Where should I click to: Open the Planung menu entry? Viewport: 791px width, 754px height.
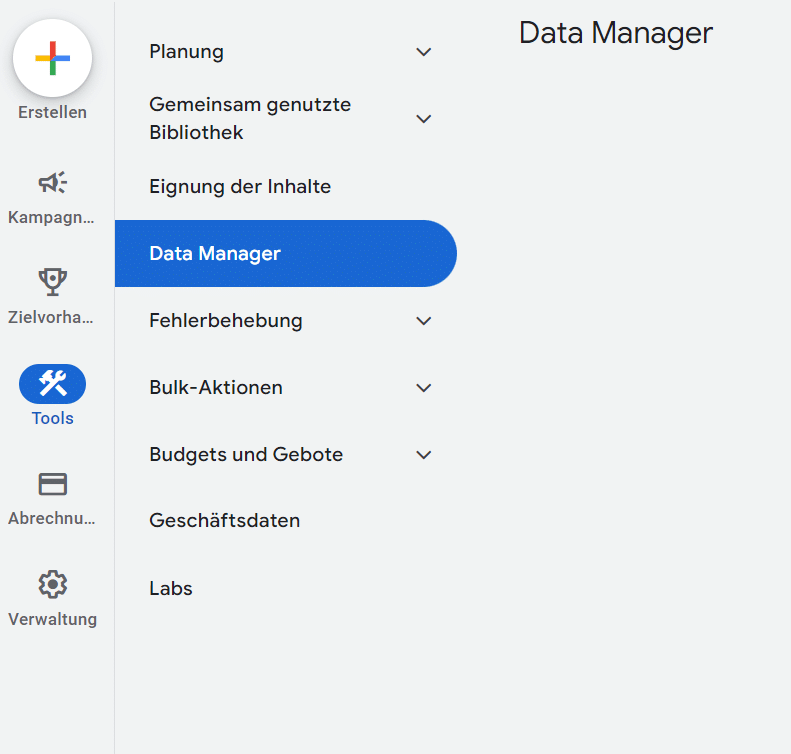point(286,52)
